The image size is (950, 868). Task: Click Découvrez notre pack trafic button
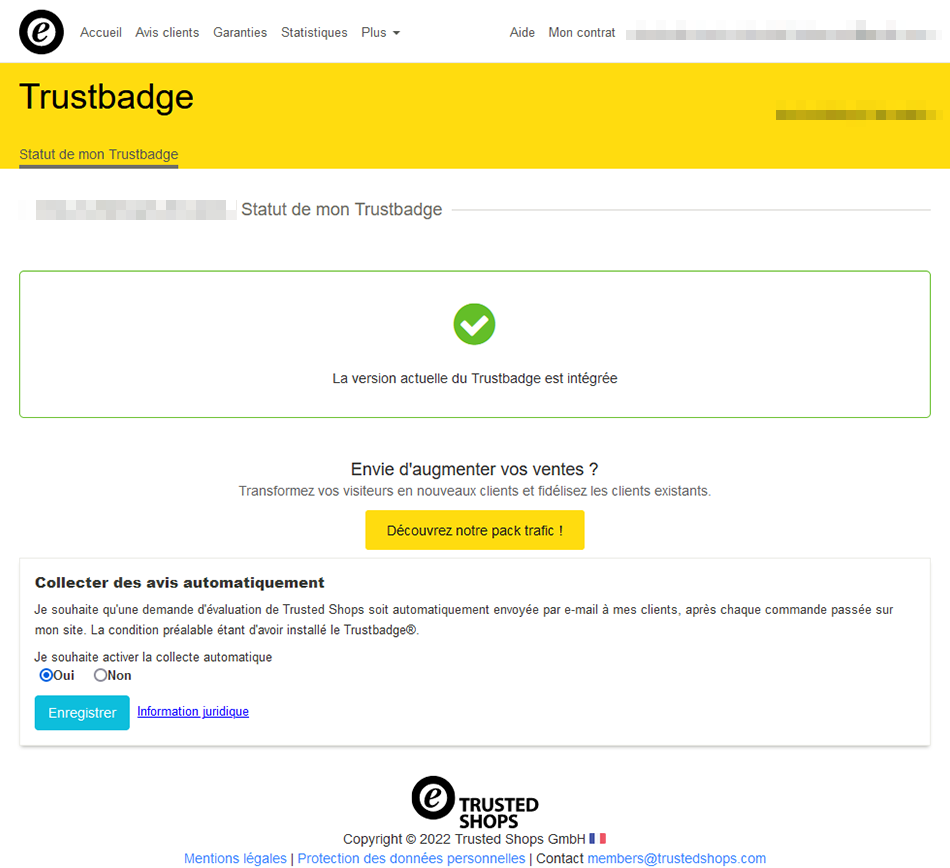(x=475, y=530)
